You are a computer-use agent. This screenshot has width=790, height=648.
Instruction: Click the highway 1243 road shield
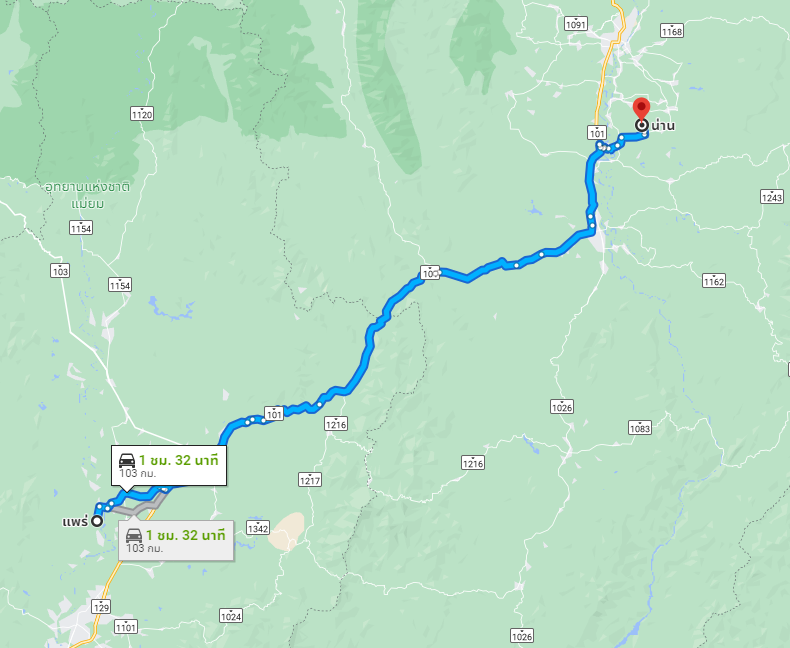pos(771,197)
